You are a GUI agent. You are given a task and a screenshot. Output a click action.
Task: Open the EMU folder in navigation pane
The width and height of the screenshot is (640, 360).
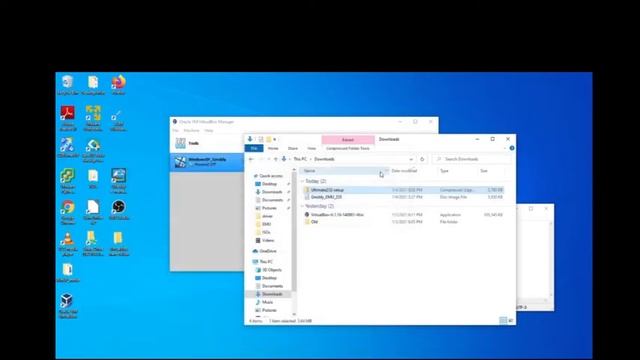[x=267, y=224]
